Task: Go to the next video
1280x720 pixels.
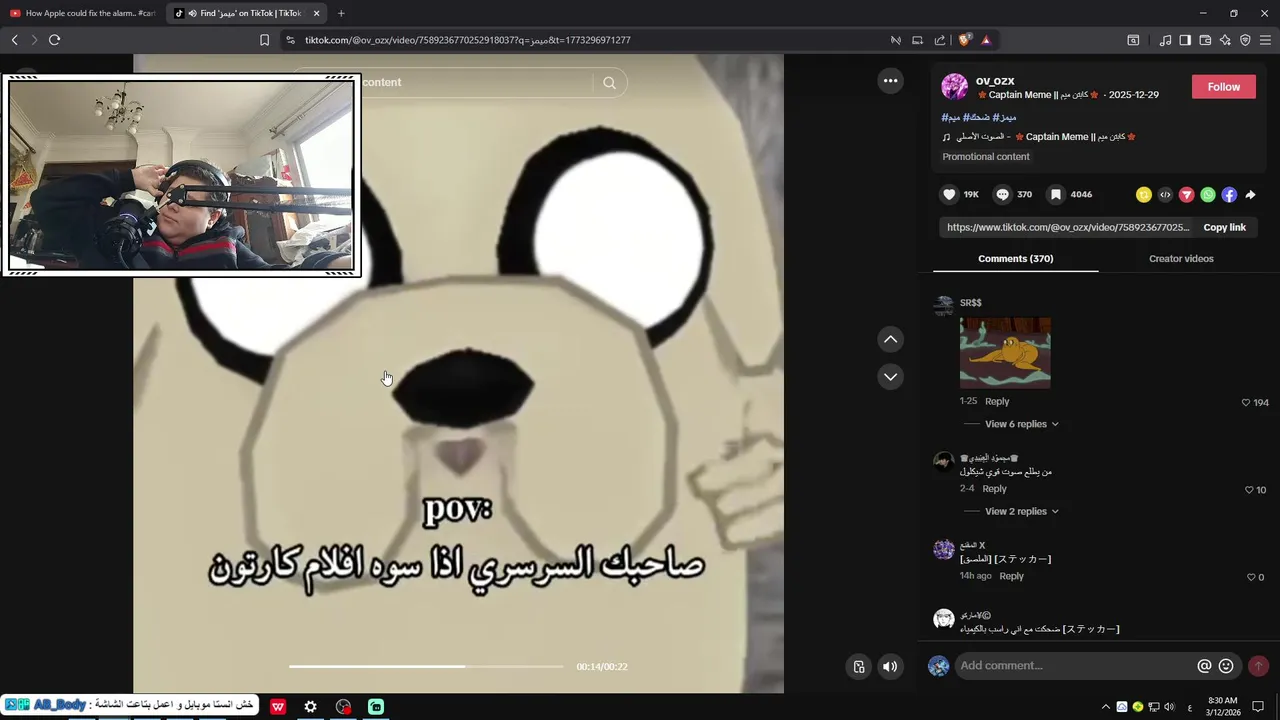Action: [x=890, y=377]
